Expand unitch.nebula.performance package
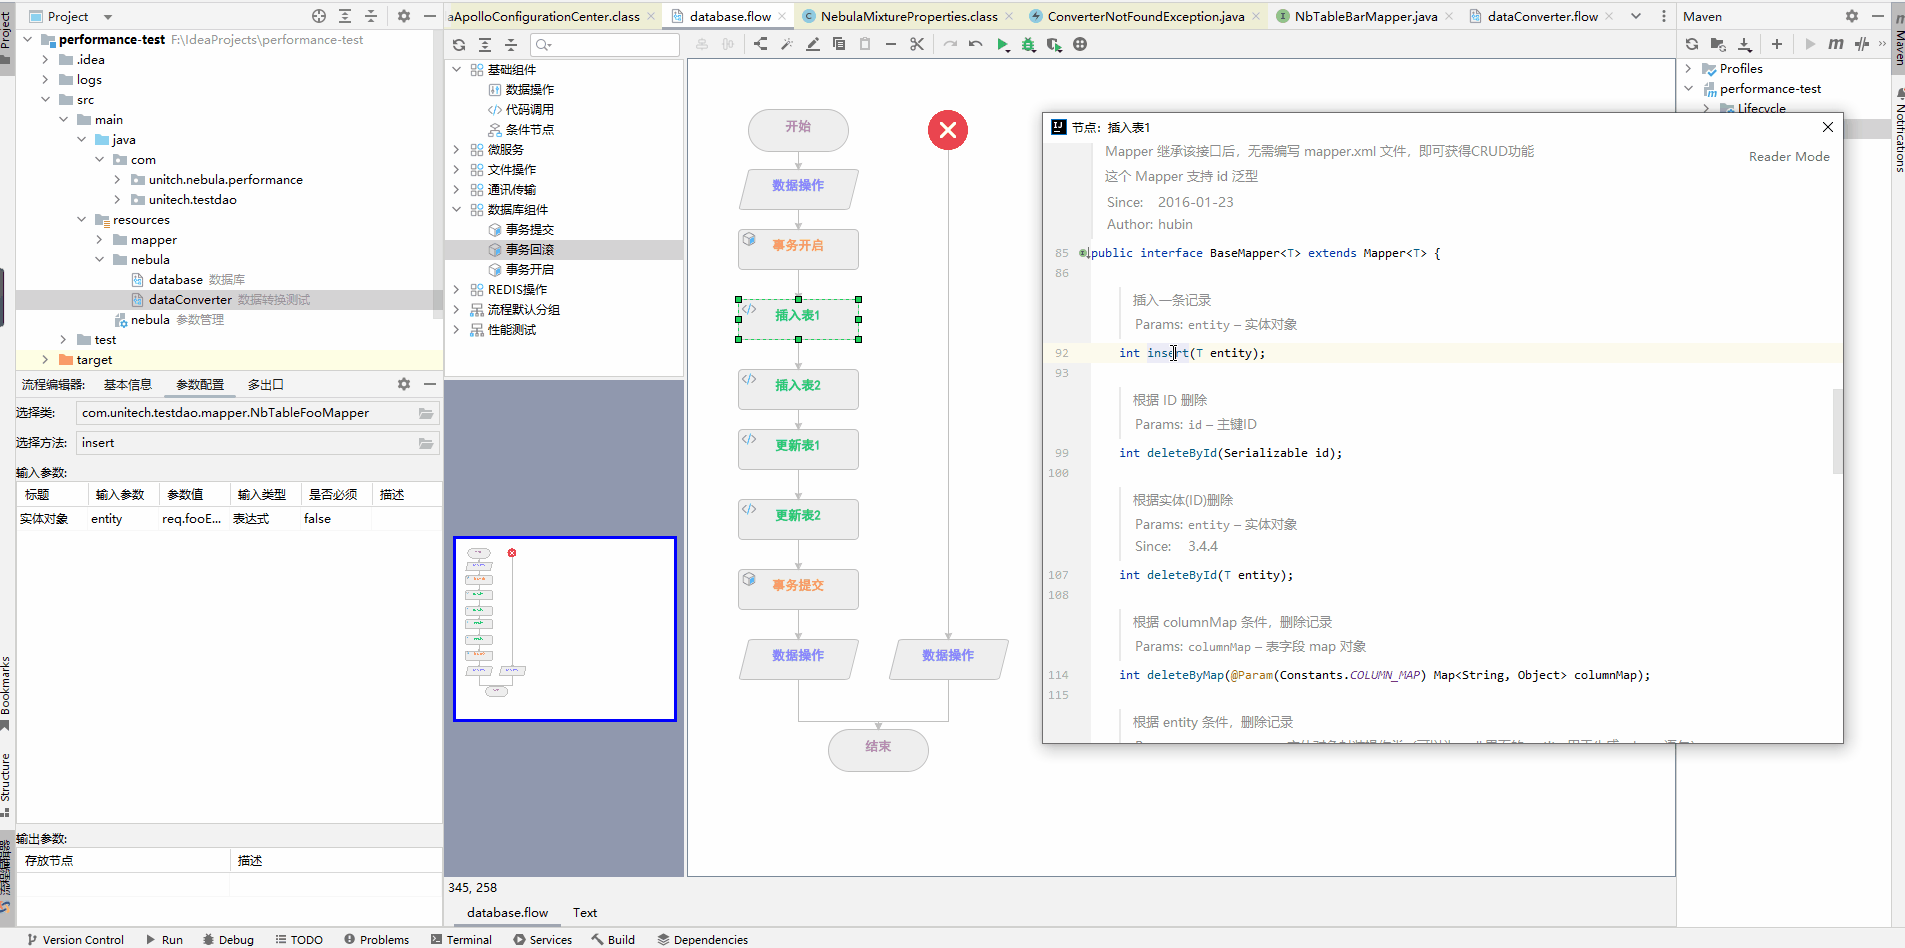Viewport: 1905px width, 948px height. (118, 180)
